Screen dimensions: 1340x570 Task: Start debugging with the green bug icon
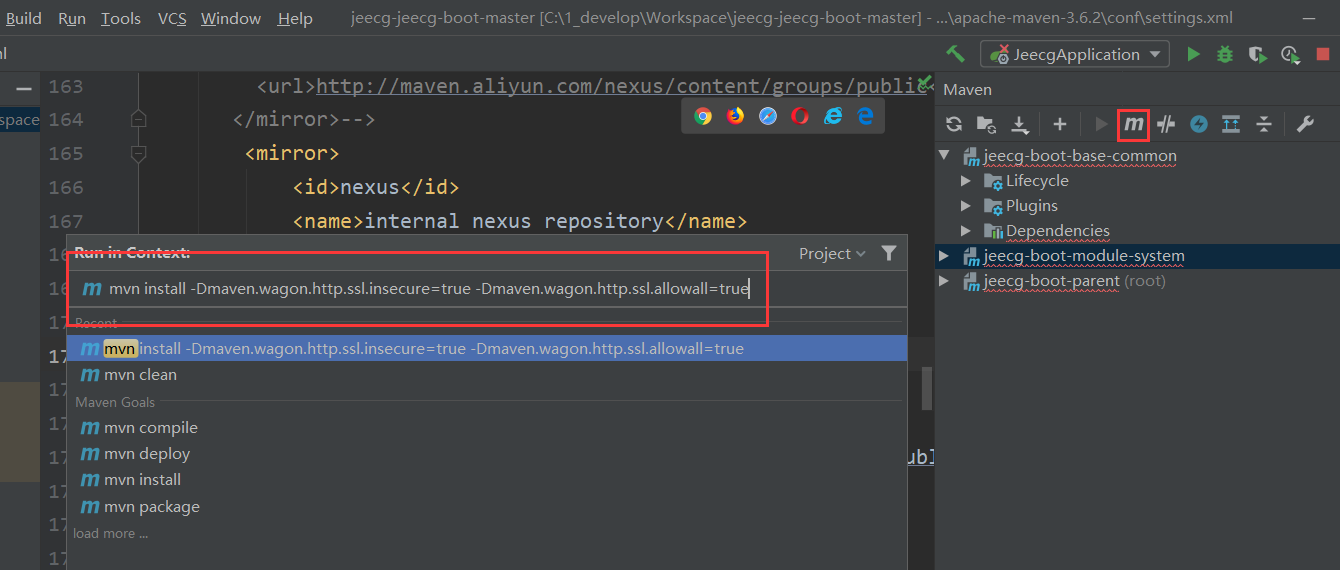coord(1225,55)
